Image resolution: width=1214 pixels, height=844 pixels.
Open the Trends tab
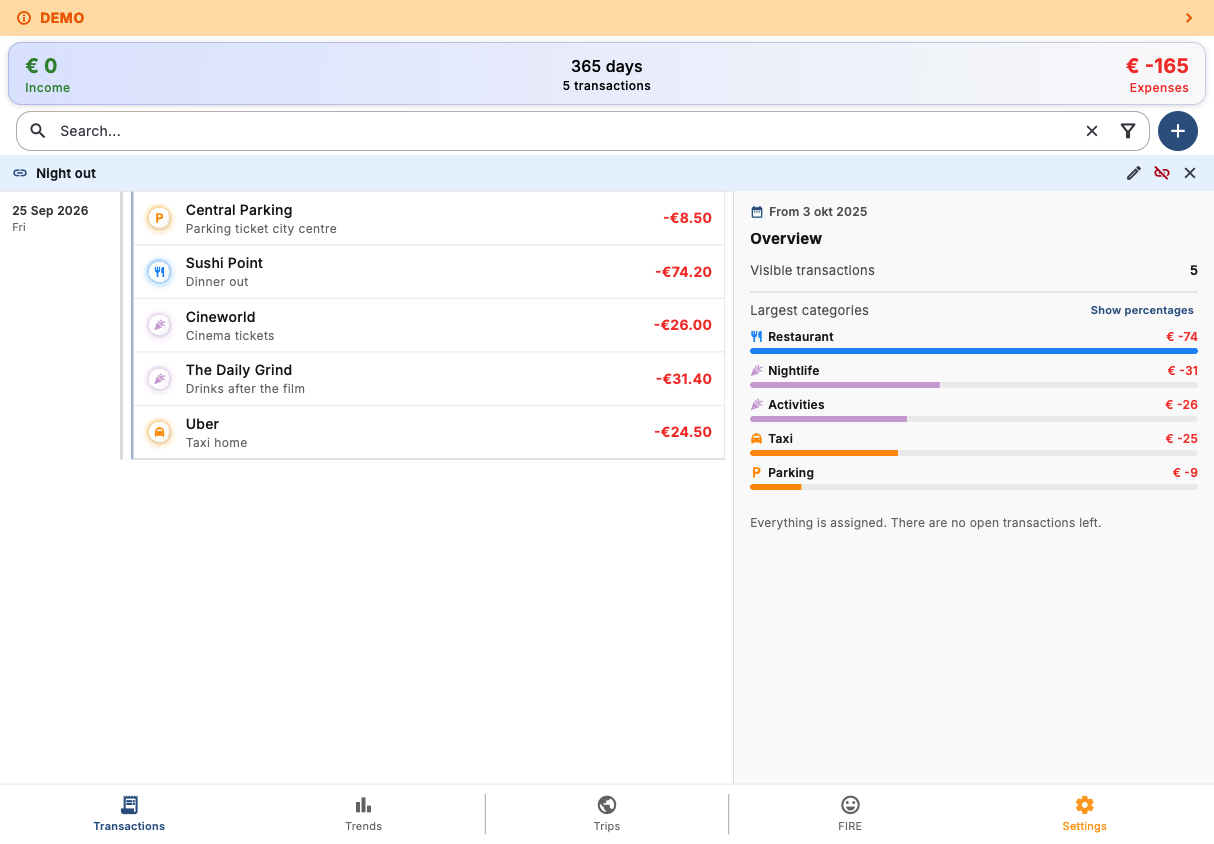click(363, 813)
